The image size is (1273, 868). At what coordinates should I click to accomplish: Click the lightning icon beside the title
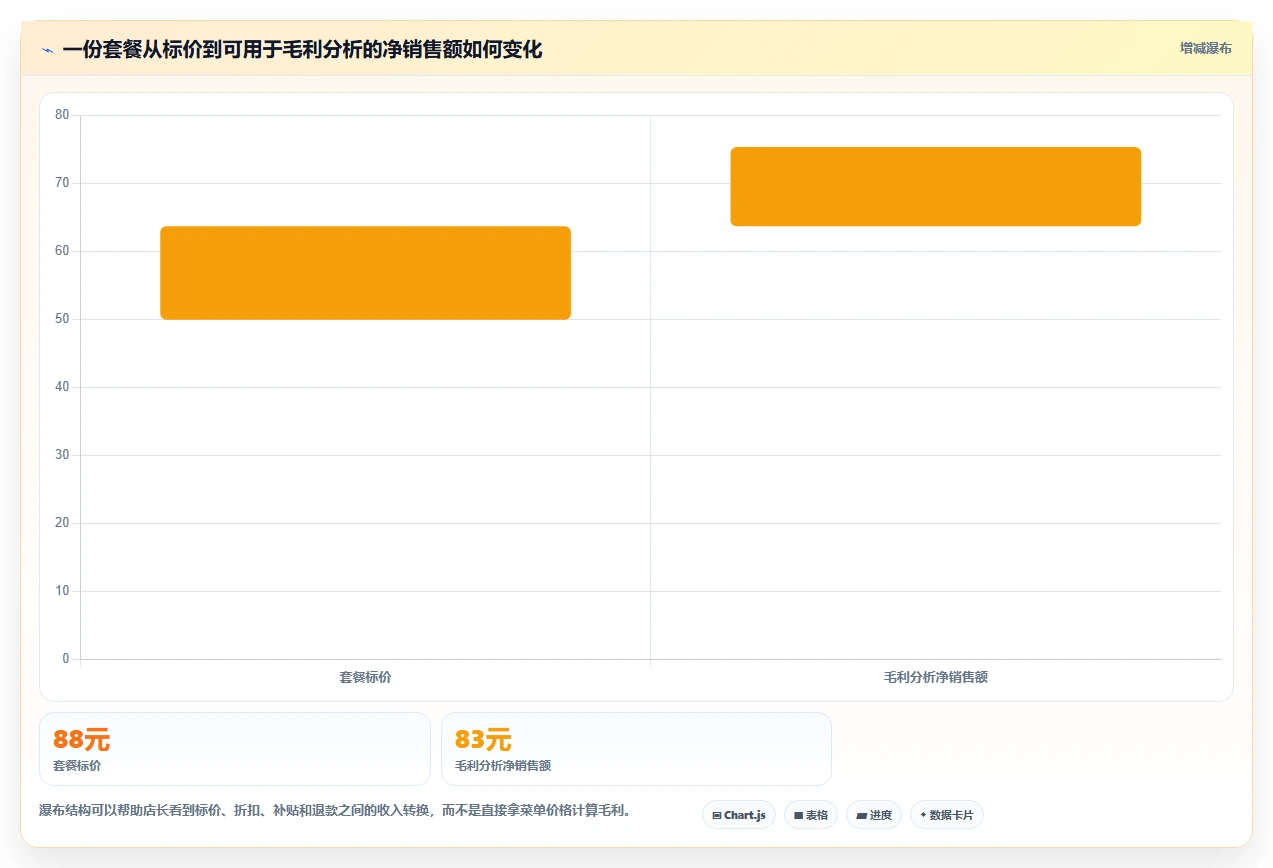[x=48, y=49]
